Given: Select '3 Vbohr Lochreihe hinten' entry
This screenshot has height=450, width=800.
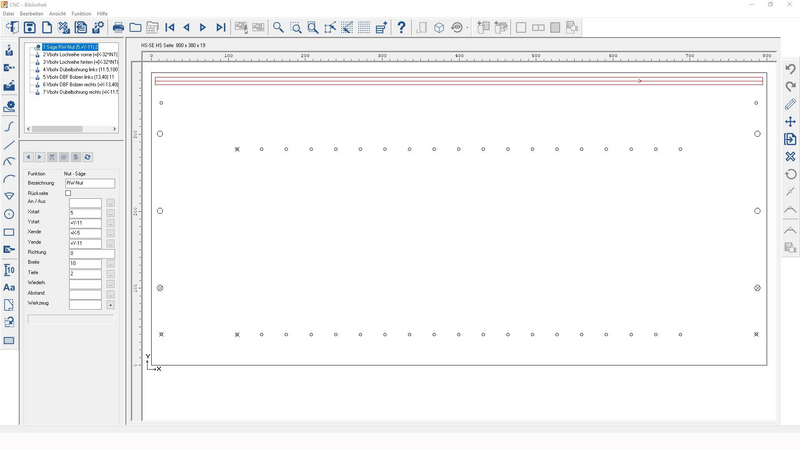Looking at the screenshot, I should pyautogui.click(x=80, y=62).
